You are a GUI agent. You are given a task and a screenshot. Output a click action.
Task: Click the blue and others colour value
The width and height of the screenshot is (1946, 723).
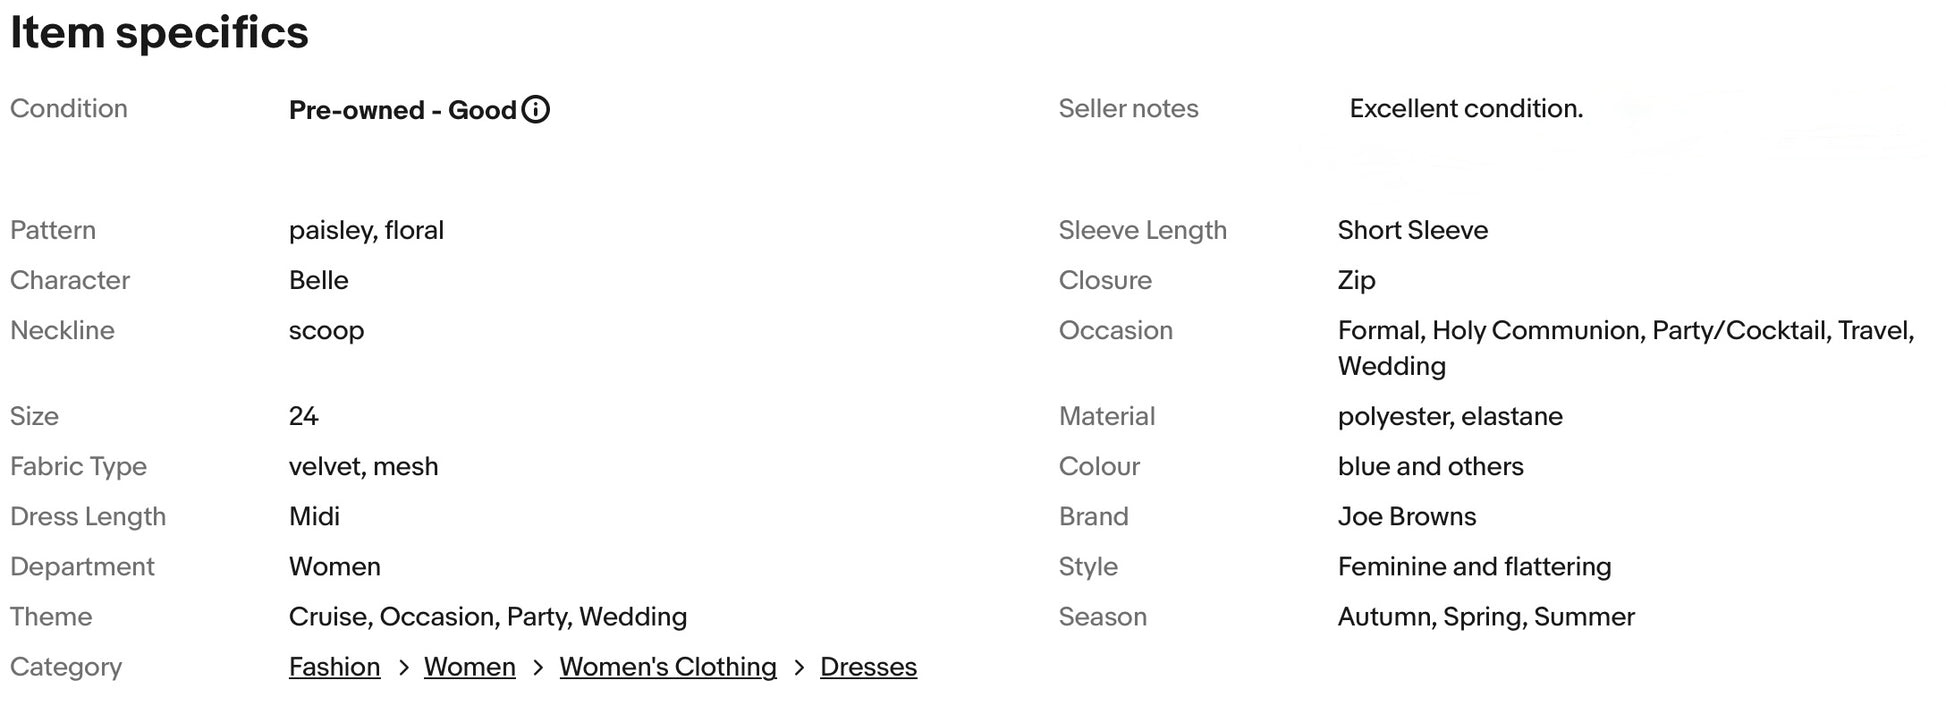tap(1430, 467)
